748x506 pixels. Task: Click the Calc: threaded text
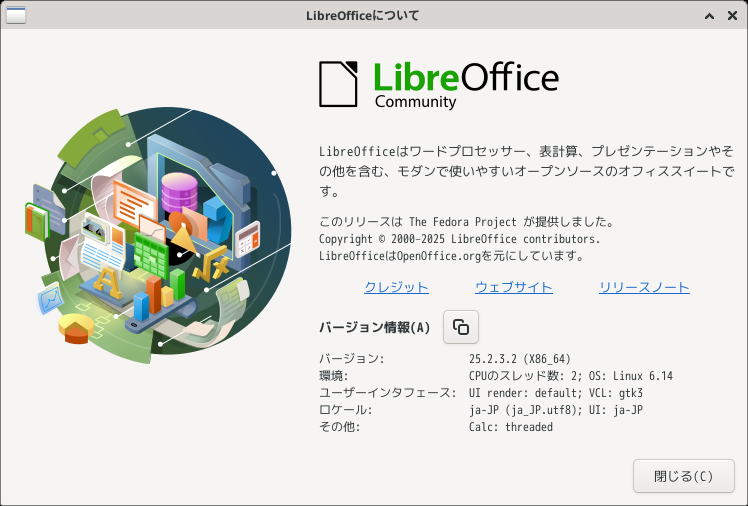point(510,427)
